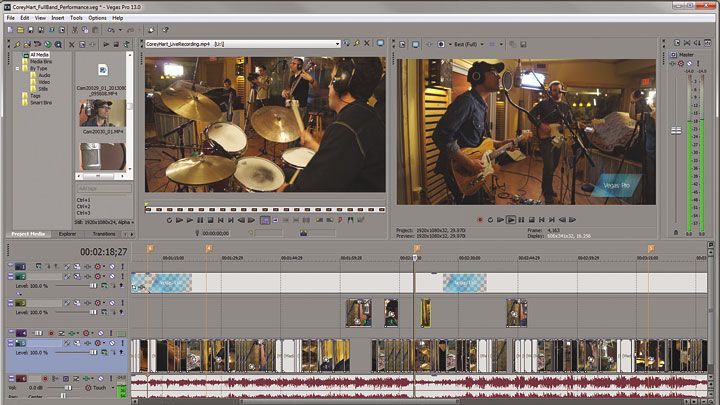Pause playback in the video preview window
The height and width of the screenshot is (405, 720).
(x=522, y=219)
